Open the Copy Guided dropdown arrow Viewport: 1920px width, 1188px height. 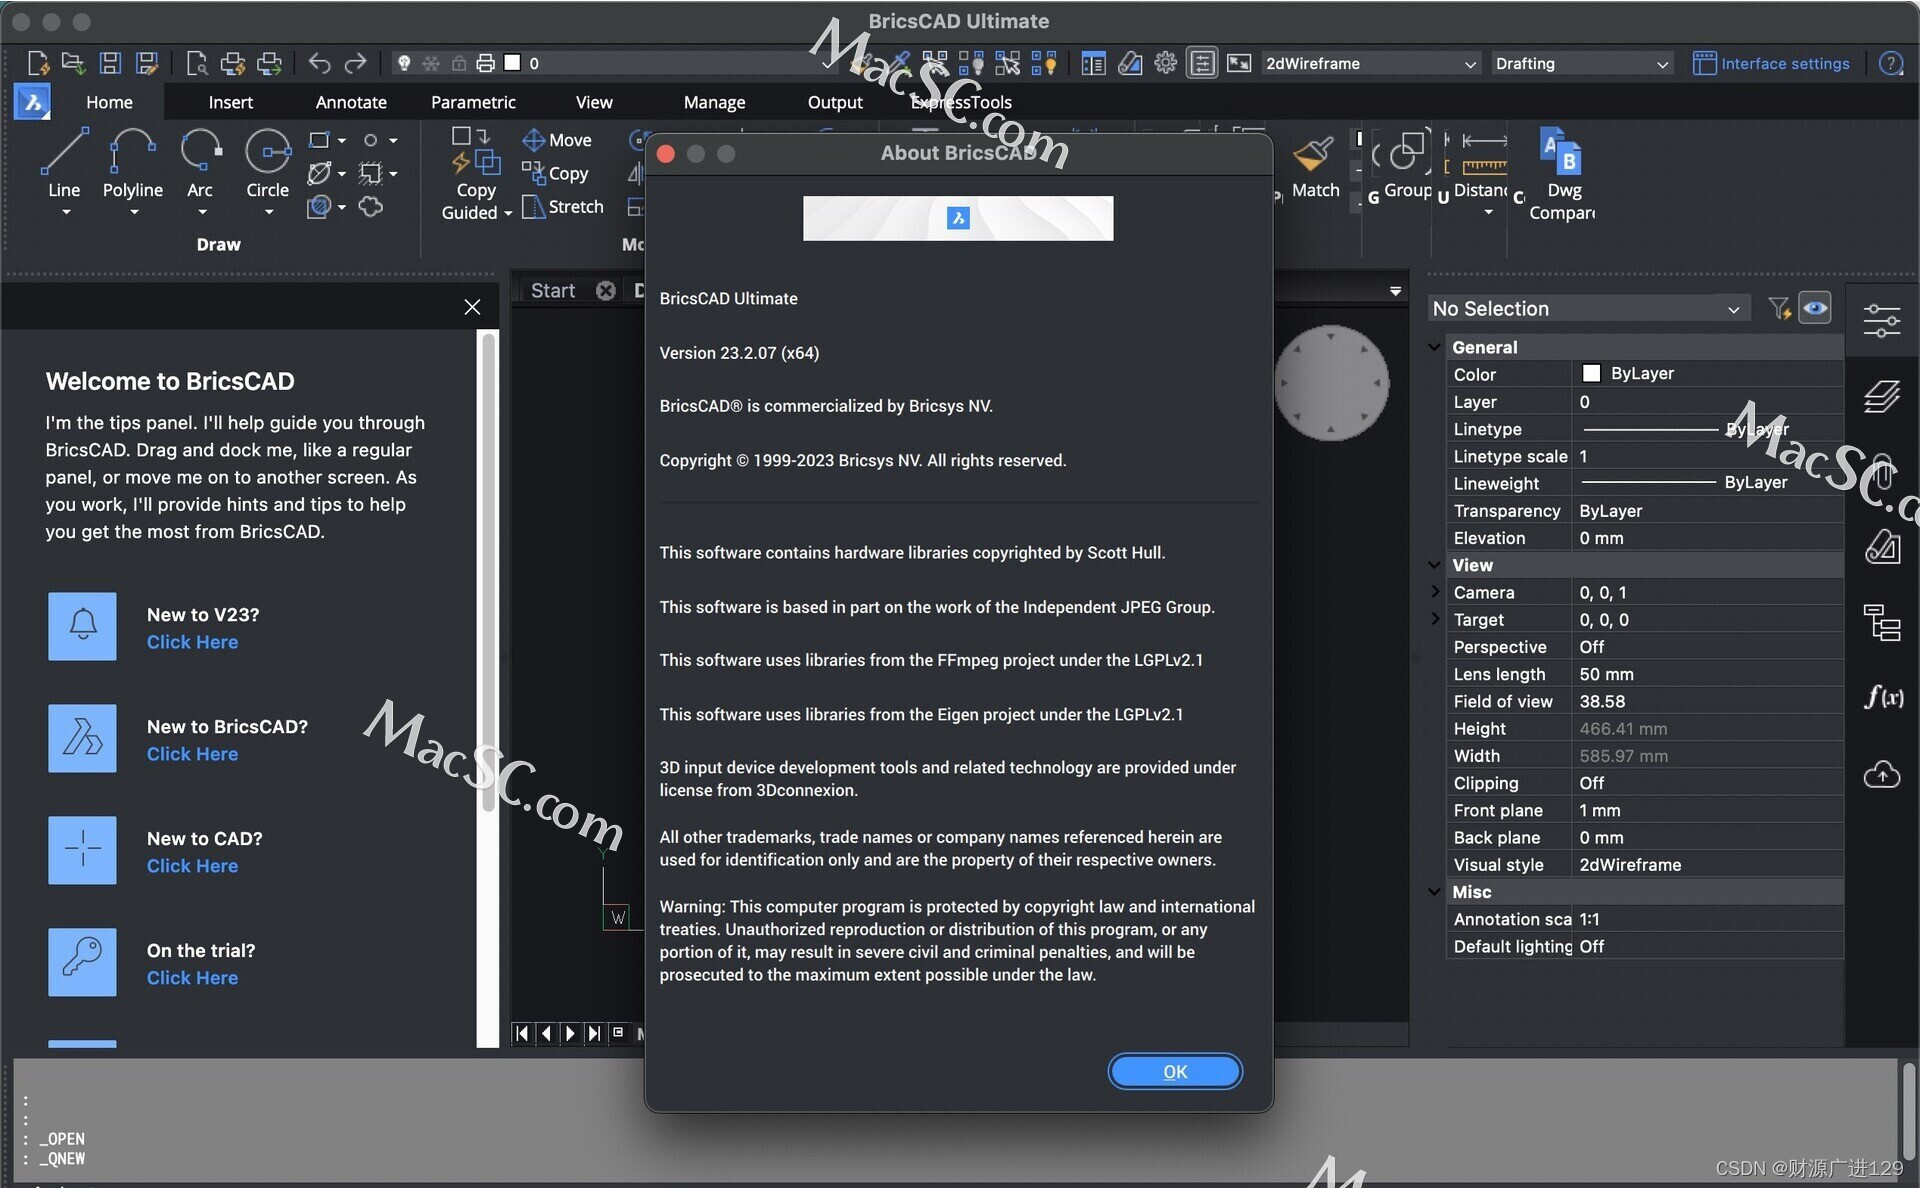508,213
